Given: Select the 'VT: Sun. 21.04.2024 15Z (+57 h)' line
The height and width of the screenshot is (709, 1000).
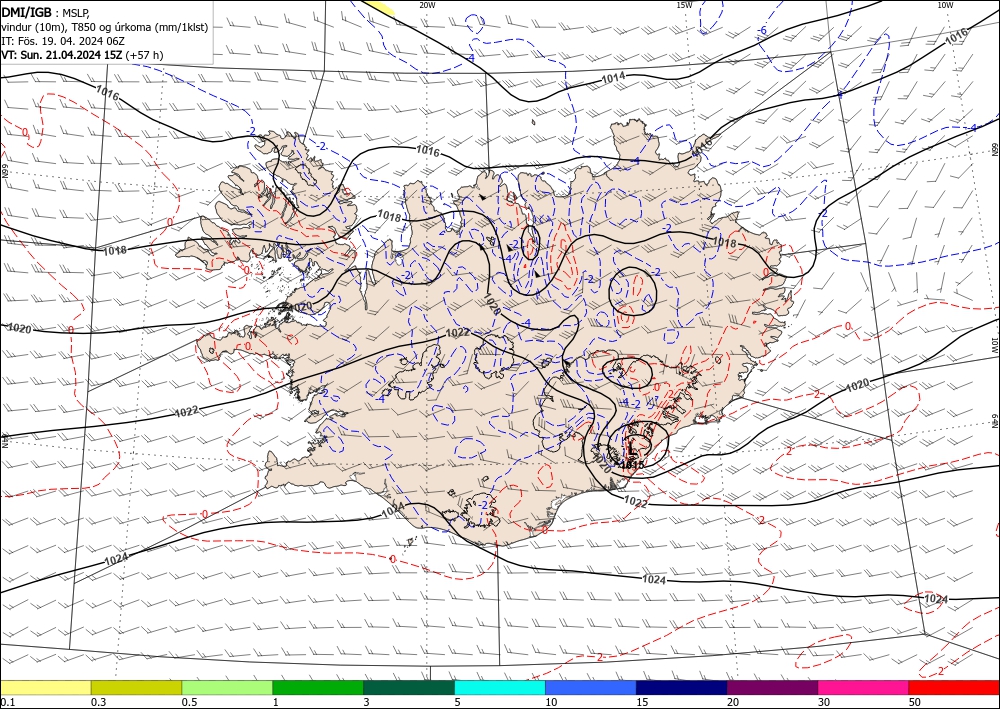Looking at the screenshot, I should [82, 55].
